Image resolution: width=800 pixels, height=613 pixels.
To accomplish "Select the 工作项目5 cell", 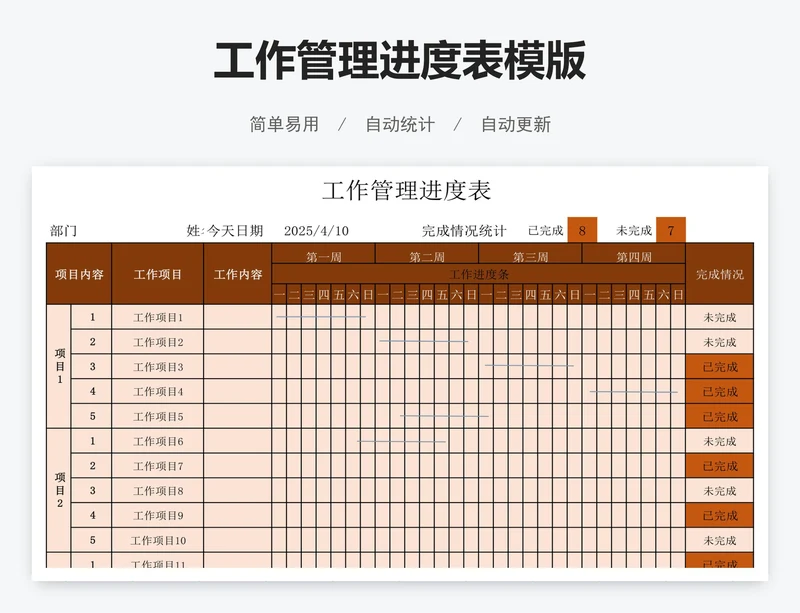I will (158, 416).
